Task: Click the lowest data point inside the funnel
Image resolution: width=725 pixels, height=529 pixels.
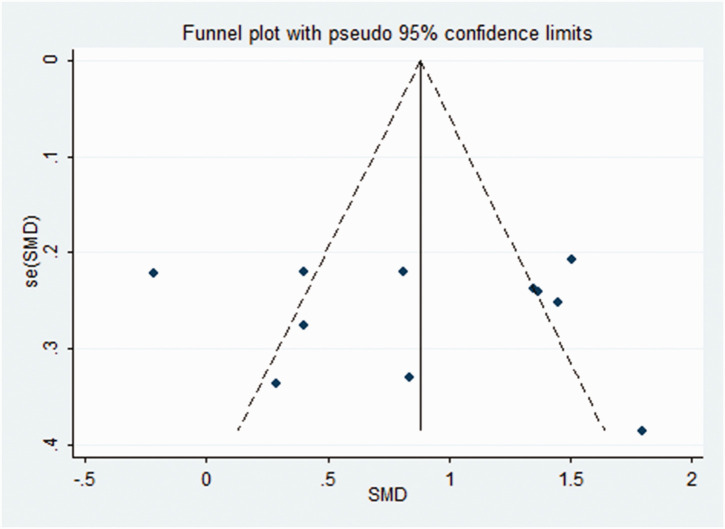Action: click(x=409, y=377)
